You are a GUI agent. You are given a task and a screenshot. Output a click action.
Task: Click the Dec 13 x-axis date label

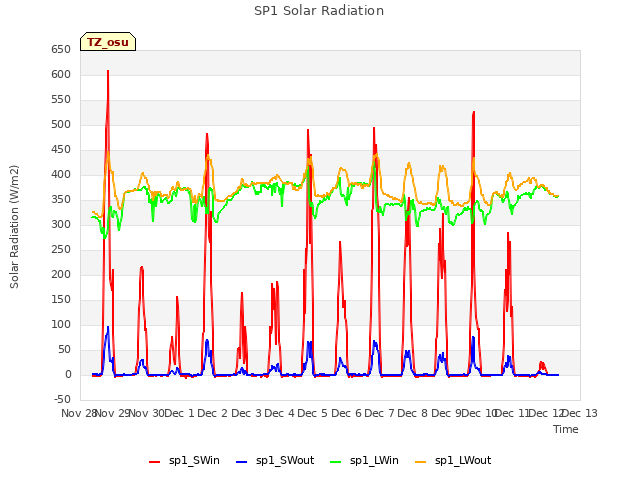[580, 413]
